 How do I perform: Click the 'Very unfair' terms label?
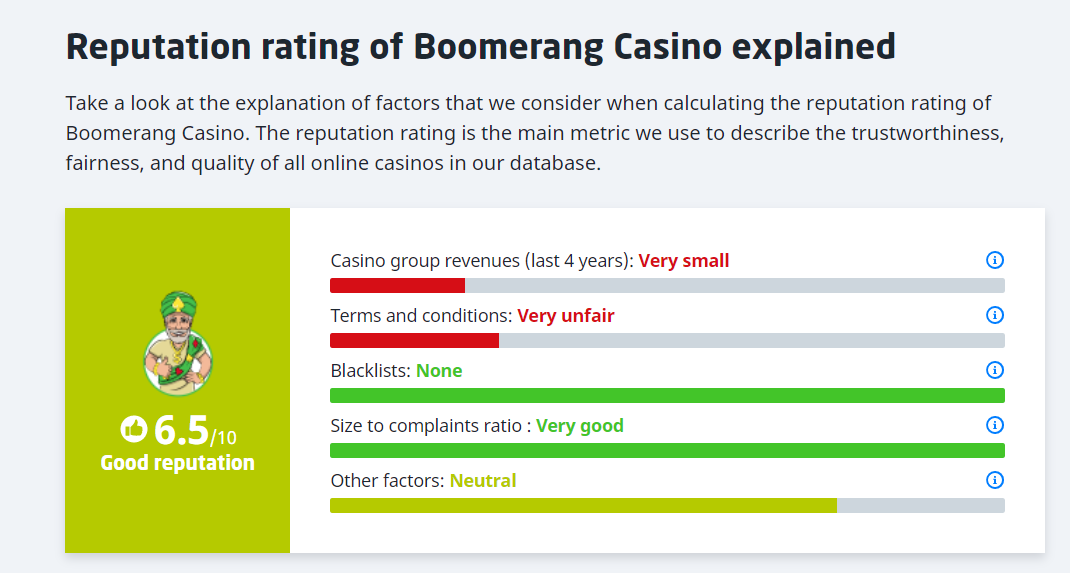tap(566, 316)
